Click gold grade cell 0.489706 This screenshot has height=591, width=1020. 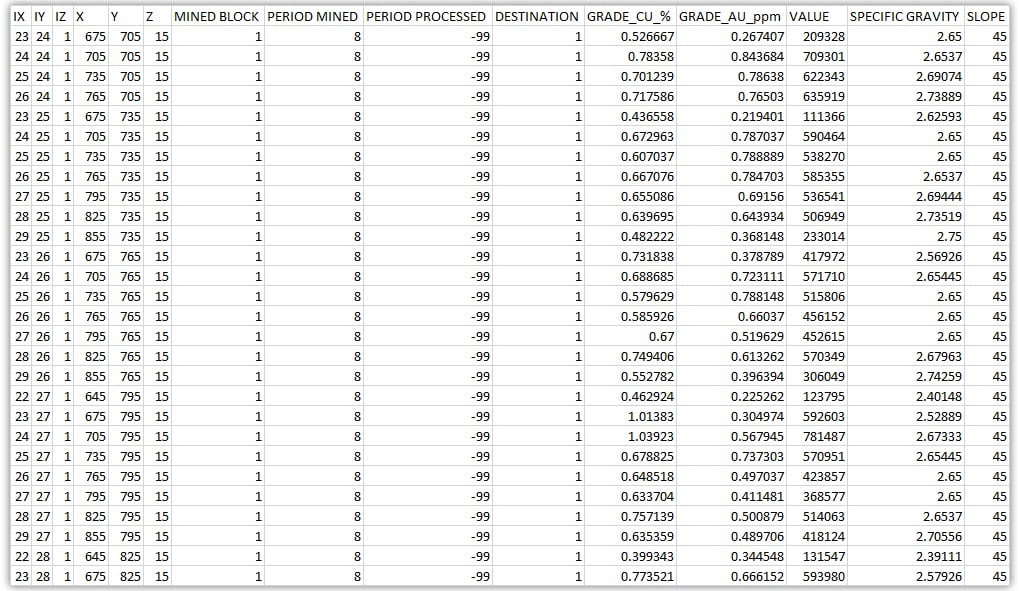(x=731, y=537)
